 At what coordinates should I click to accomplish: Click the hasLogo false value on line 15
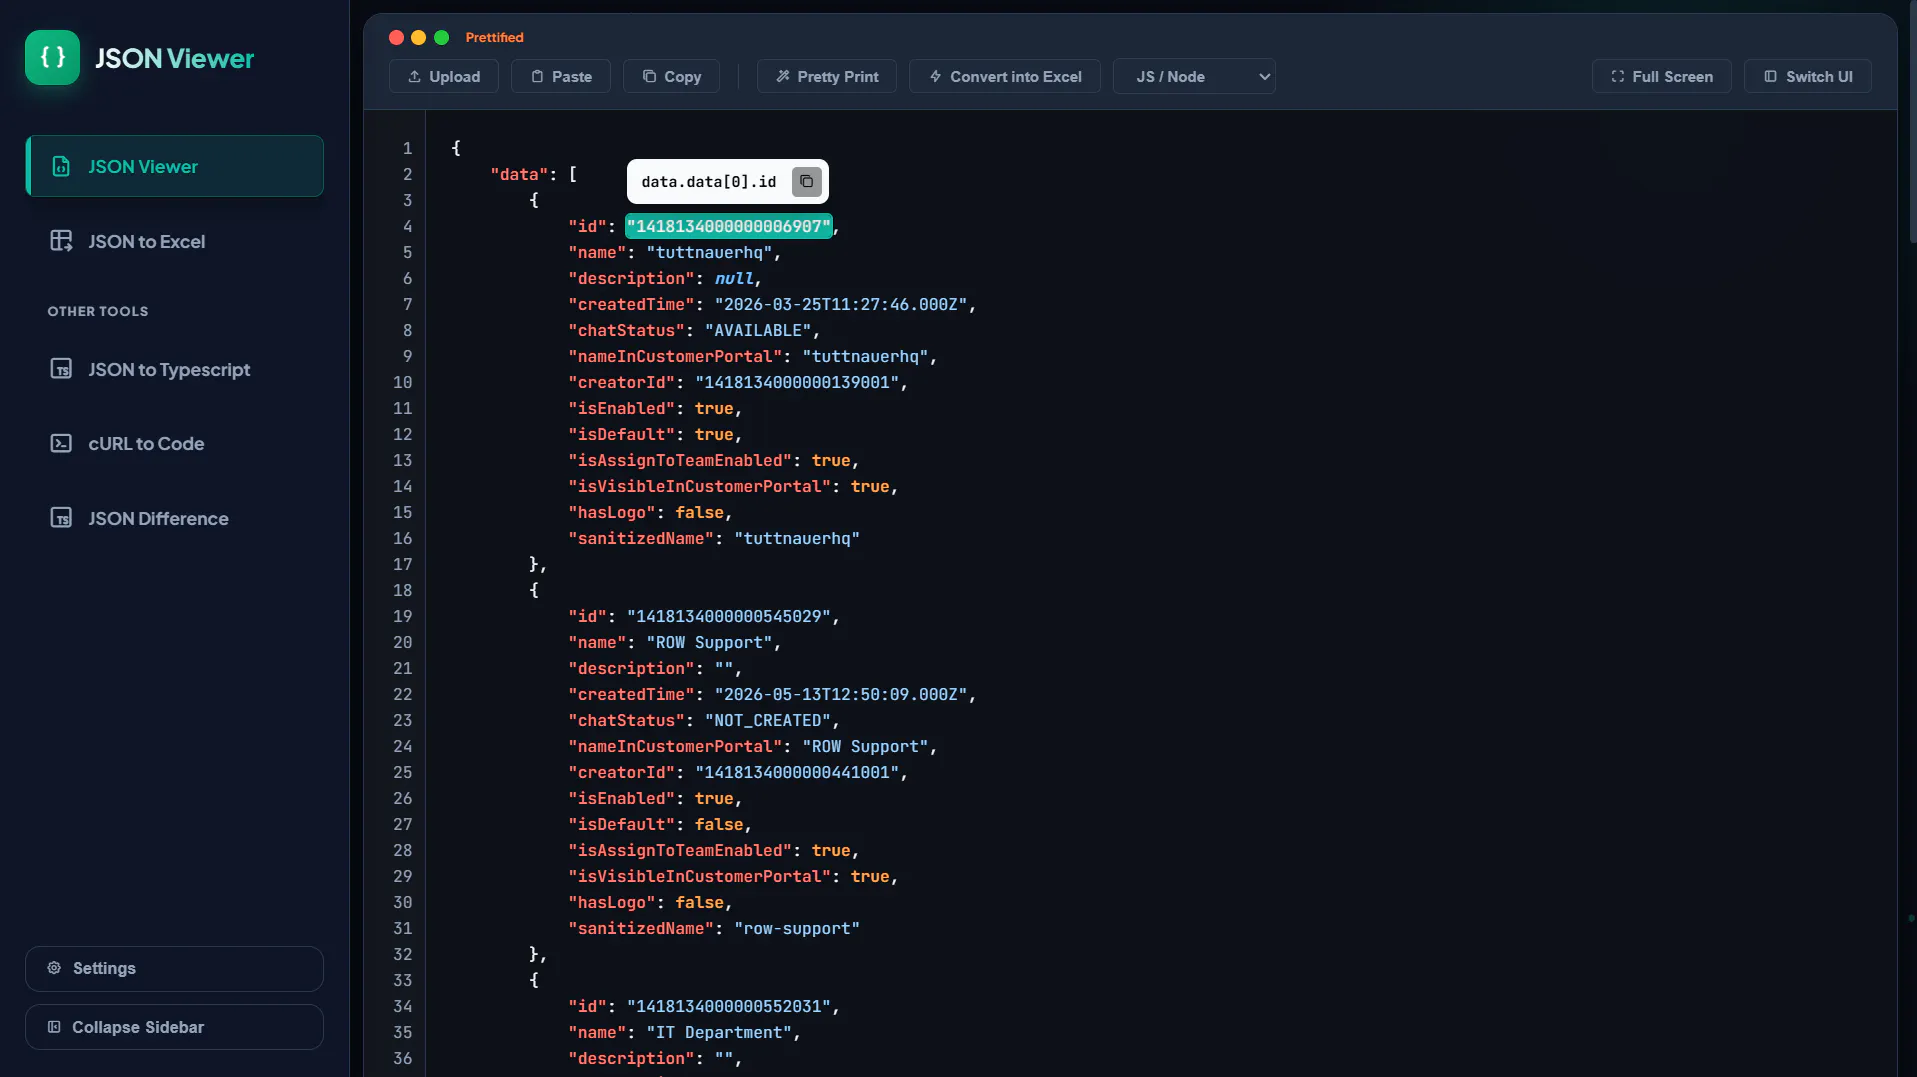point(699,512)
